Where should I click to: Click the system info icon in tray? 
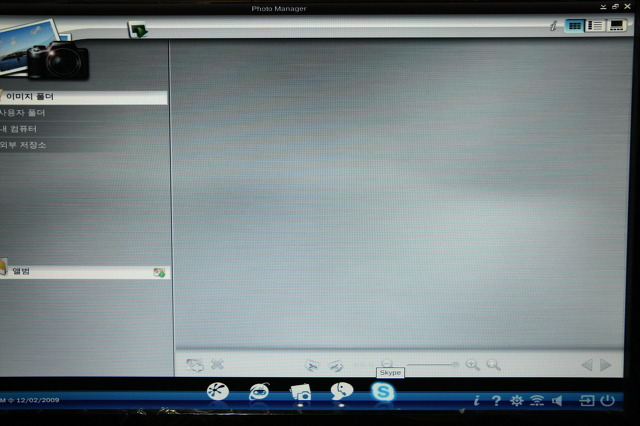pyautogui.click(x=477, y=401)
